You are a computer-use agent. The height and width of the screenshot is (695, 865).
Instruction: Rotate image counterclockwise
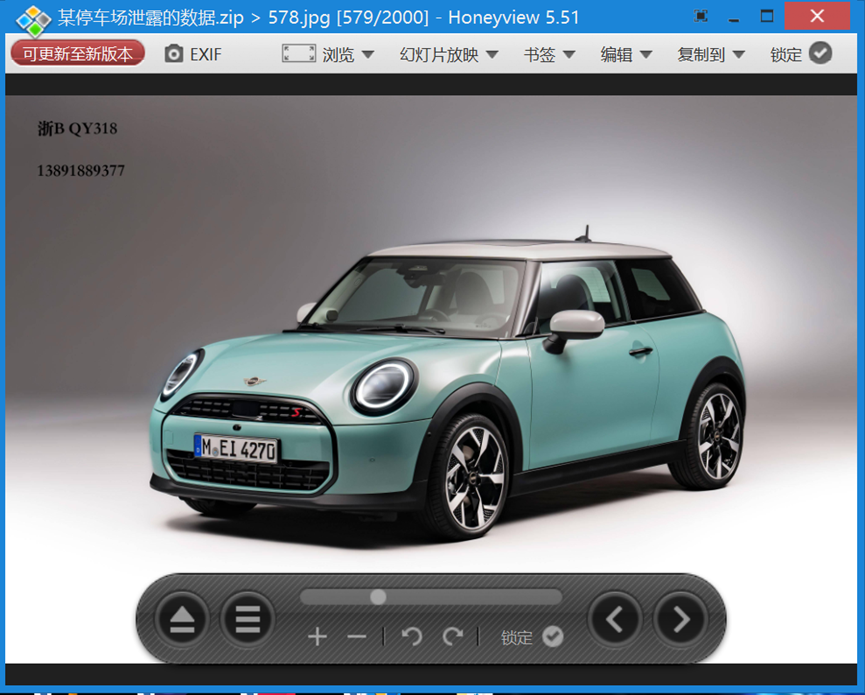click(x=411, y=637)
